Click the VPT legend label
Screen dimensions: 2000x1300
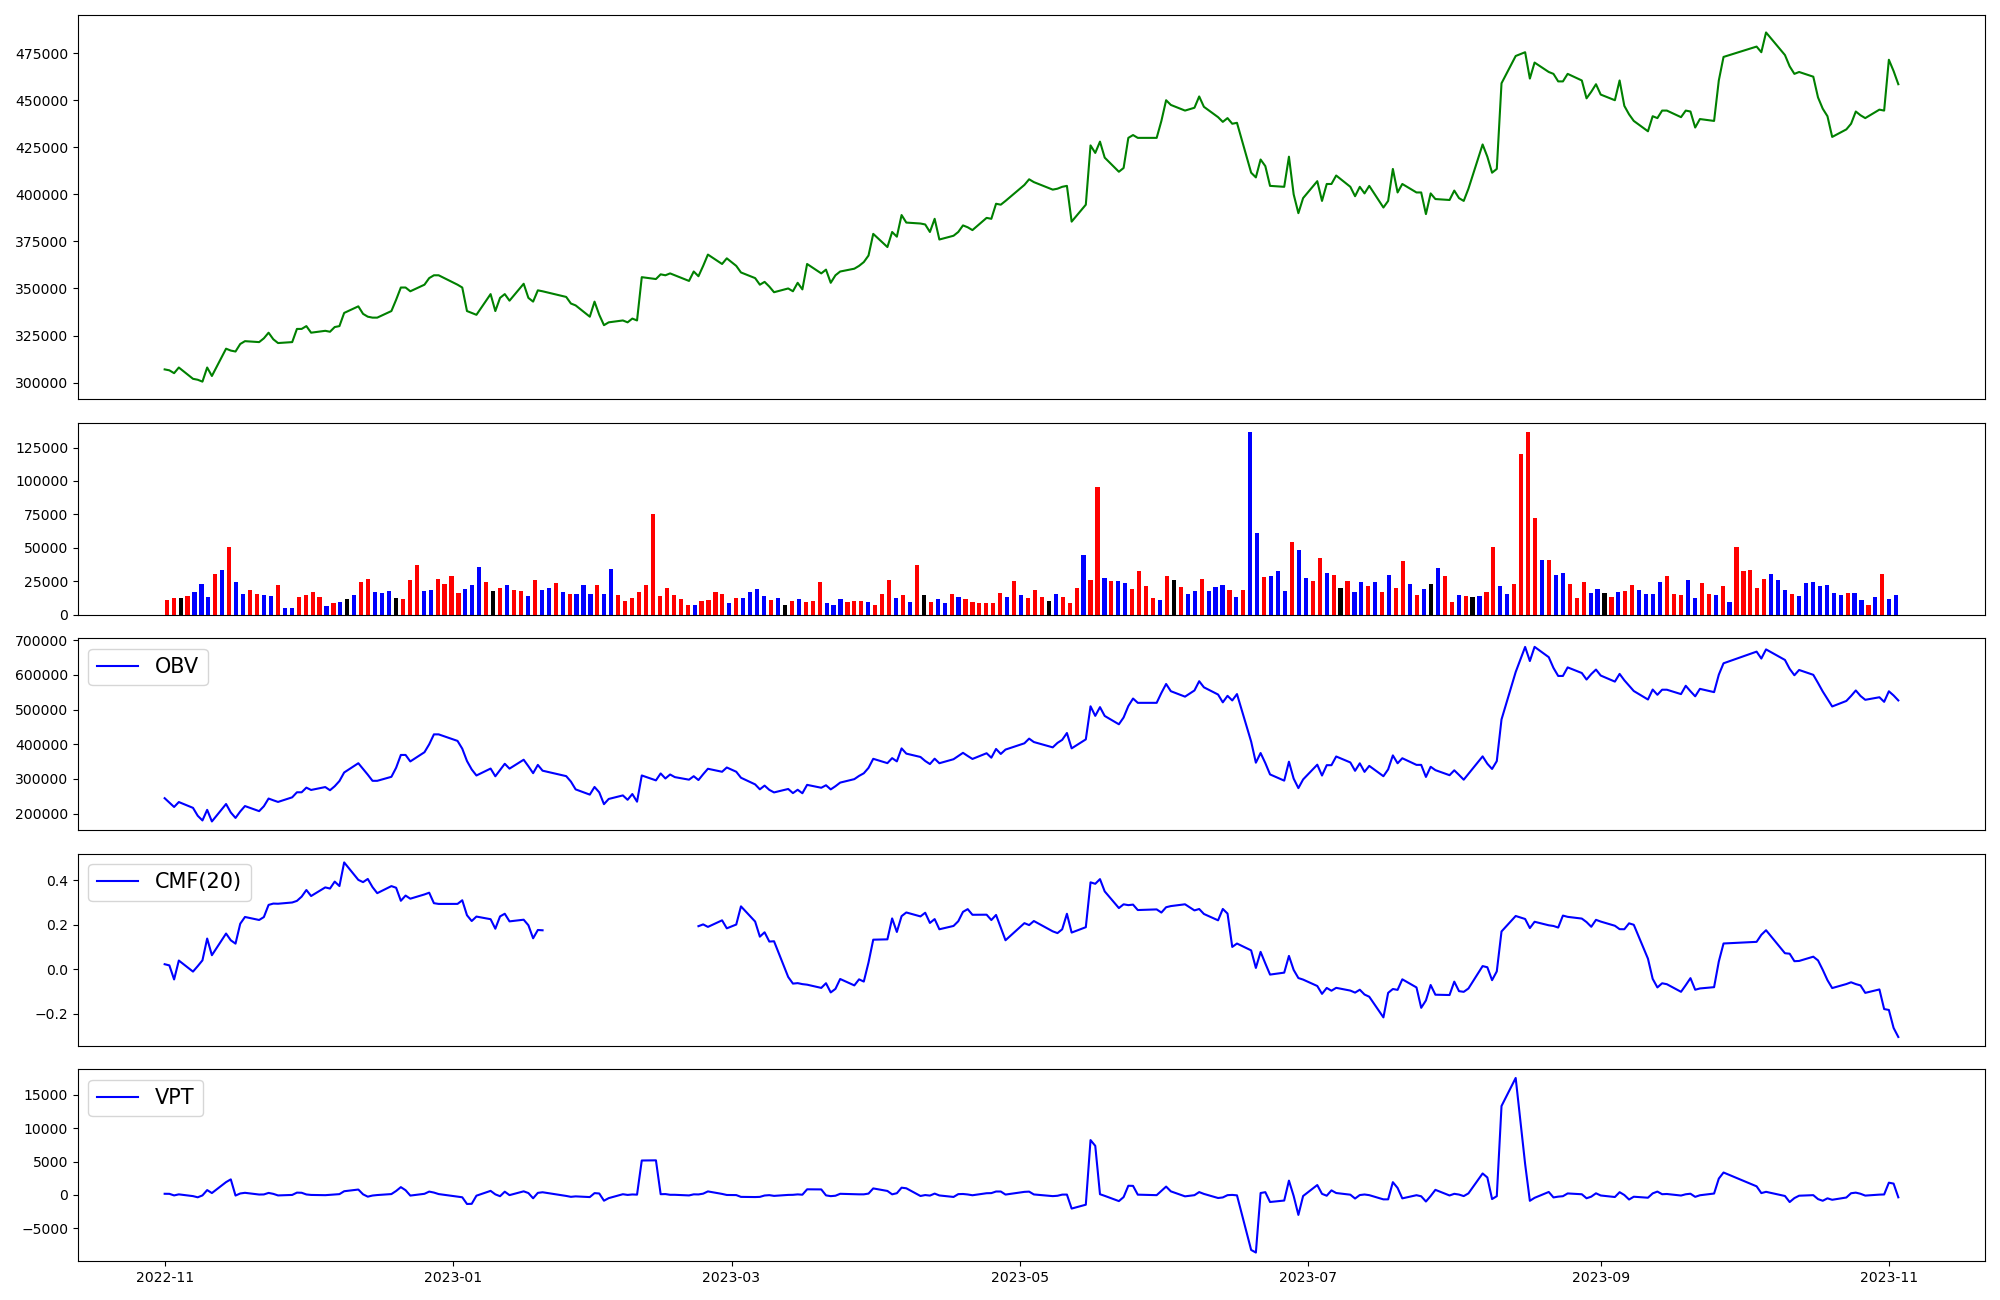click(174, 1098)
